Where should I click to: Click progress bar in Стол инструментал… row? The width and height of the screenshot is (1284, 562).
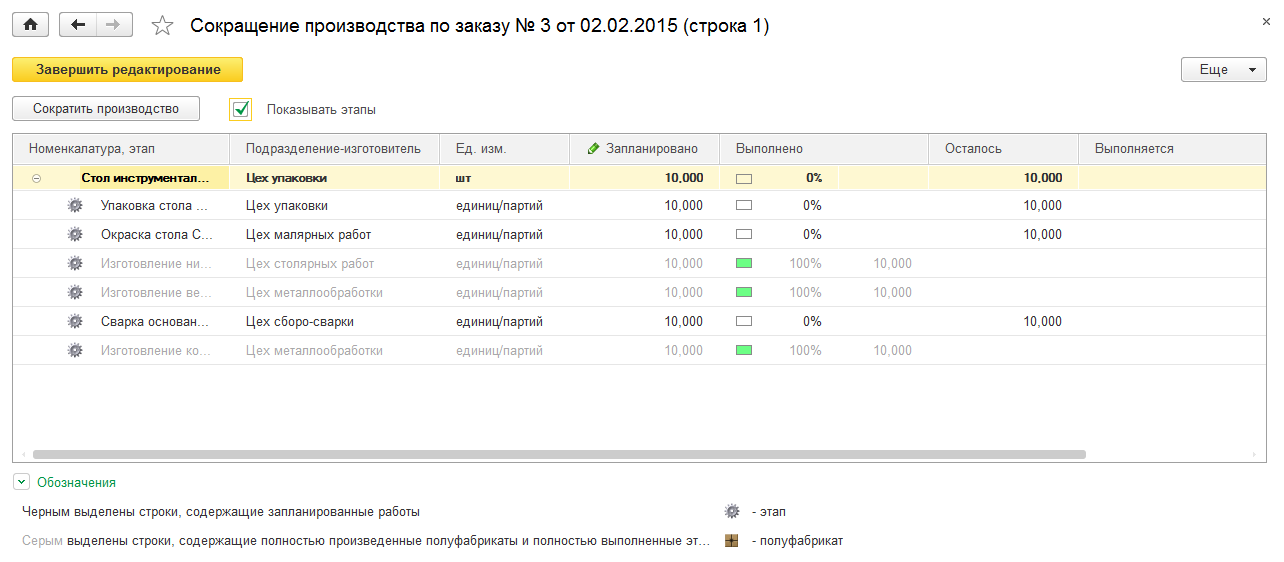[x=743, y=178]
